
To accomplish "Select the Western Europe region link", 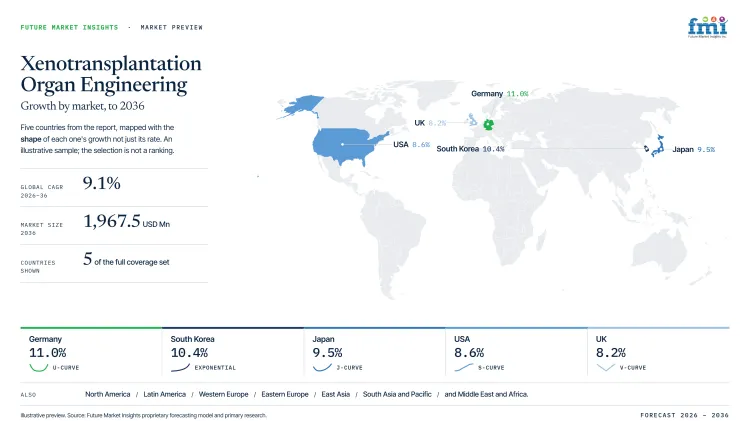I will (223, 394).
